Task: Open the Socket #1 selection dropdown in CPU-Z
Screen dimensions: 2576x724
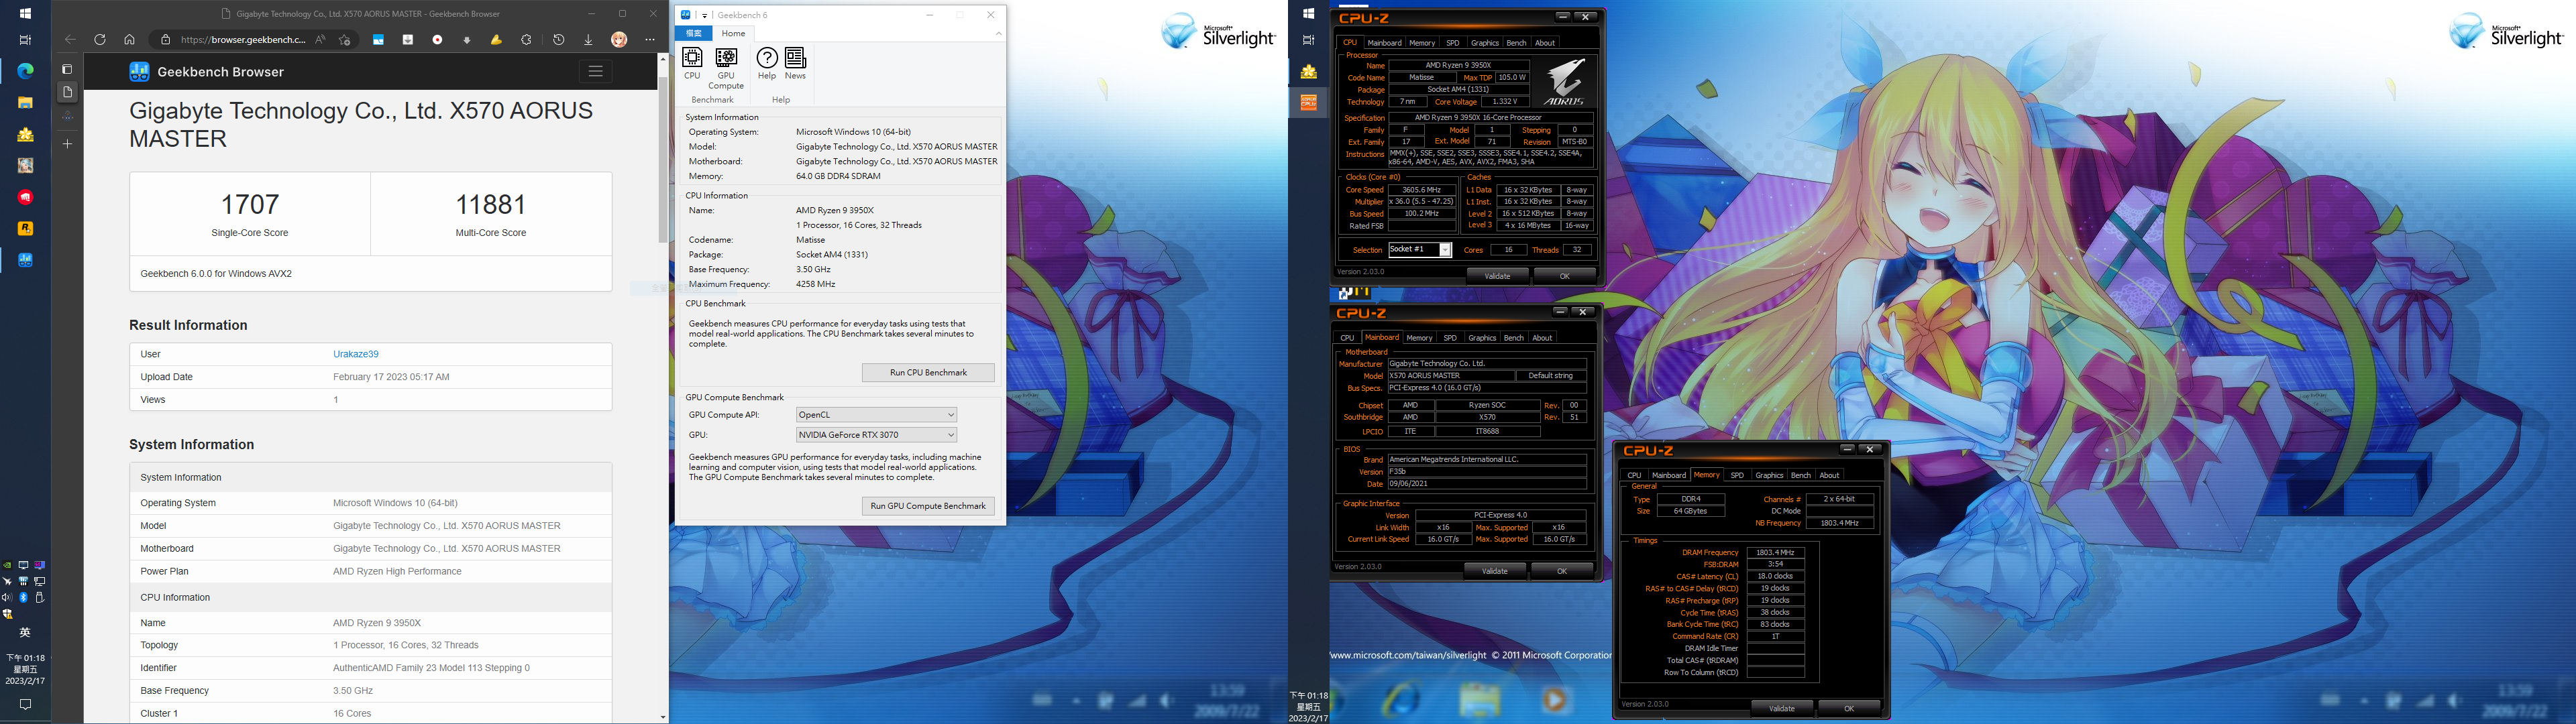Action: coord(1420,250)
